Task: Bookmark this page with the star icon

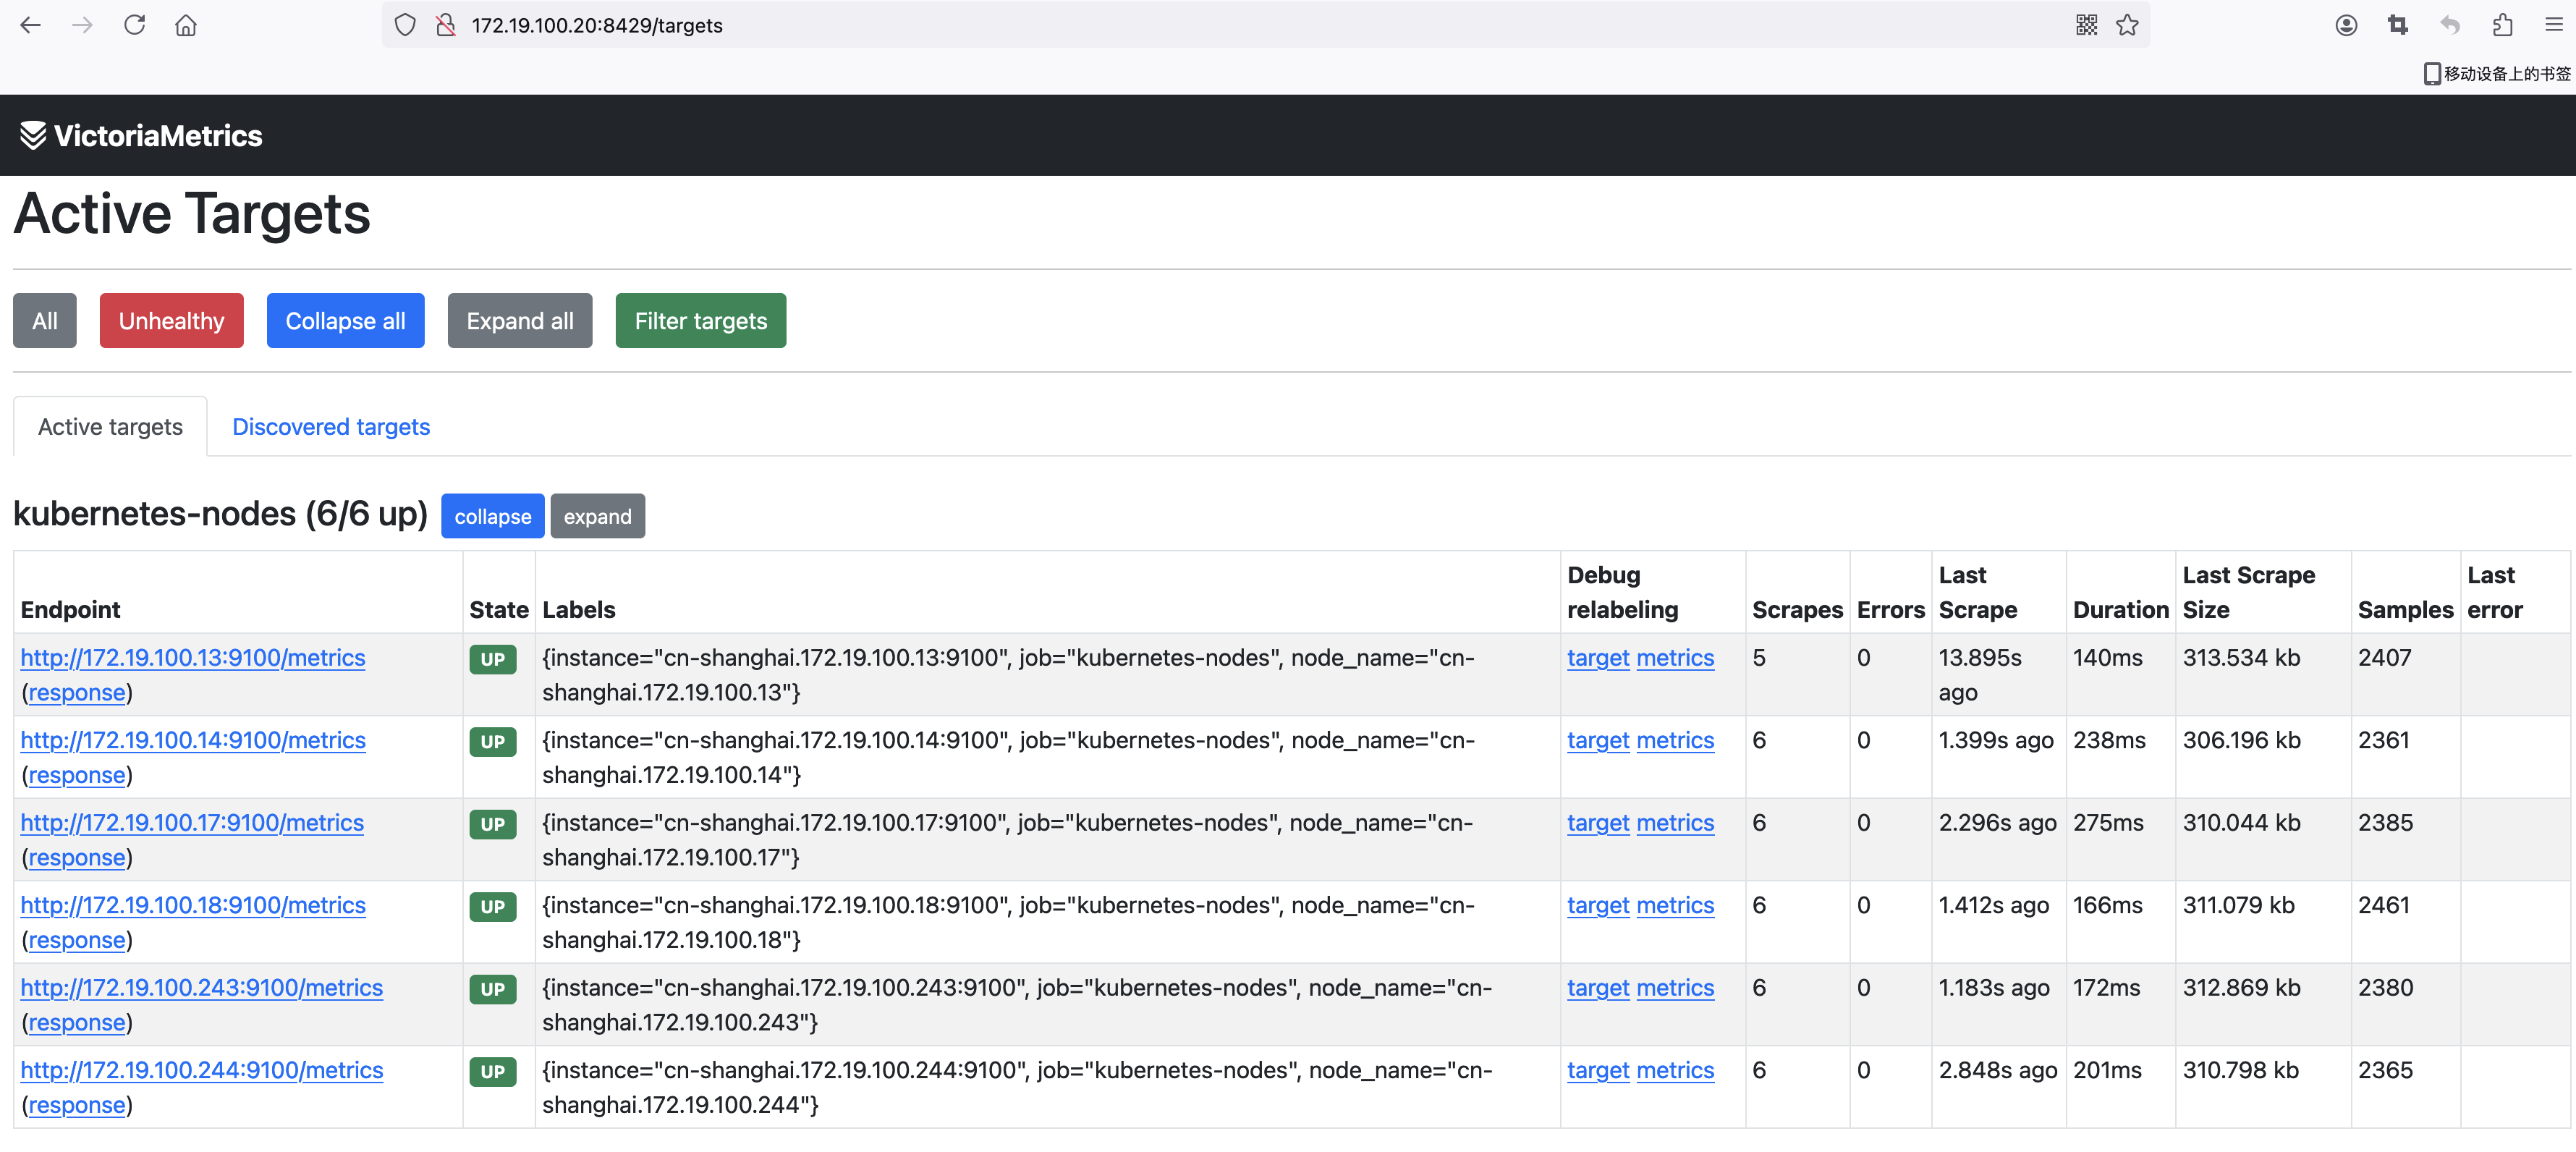Action: click(x=2127, y=25)
